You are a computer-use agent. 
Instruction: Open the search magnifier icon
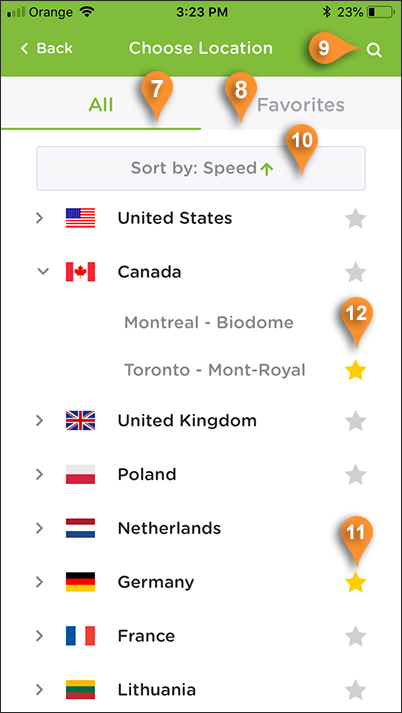point(374,50)
